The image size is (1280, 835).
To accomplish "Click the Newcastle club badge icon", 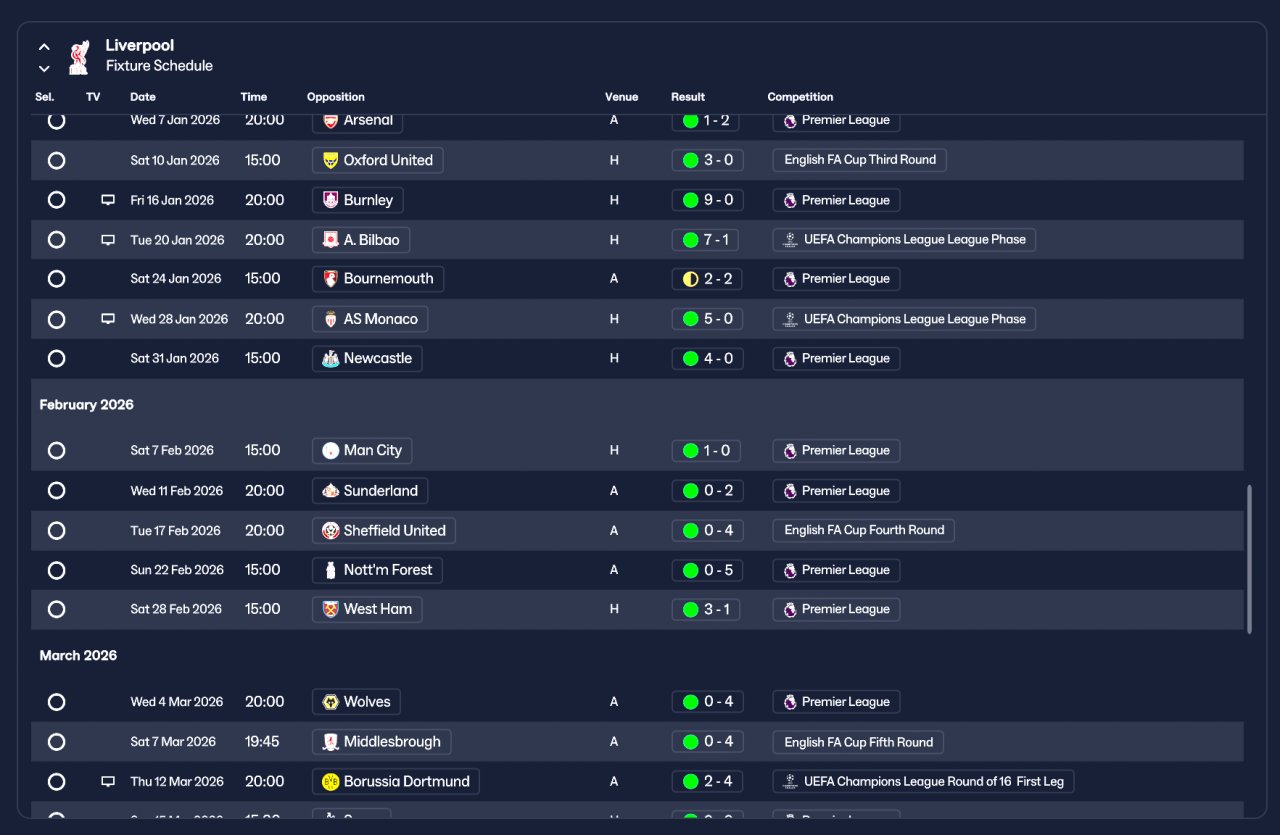I will tap(330, 359).
